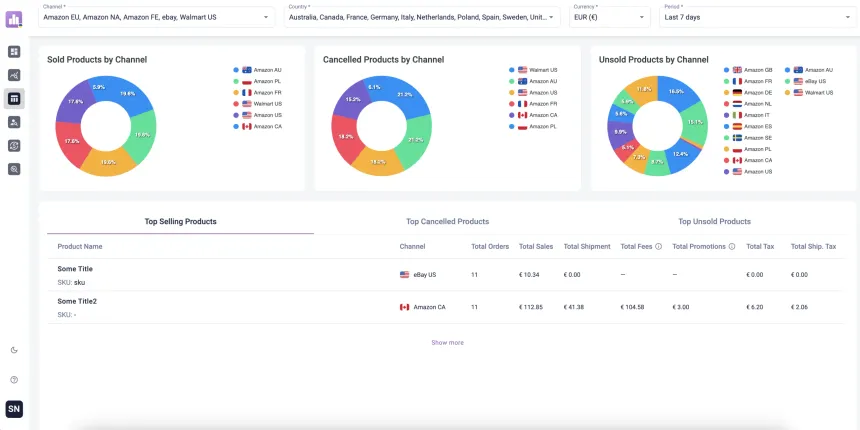The image size is (860, 430).
Task: Open the Currency EUR dropdown
Action: [x=609, y=17]
